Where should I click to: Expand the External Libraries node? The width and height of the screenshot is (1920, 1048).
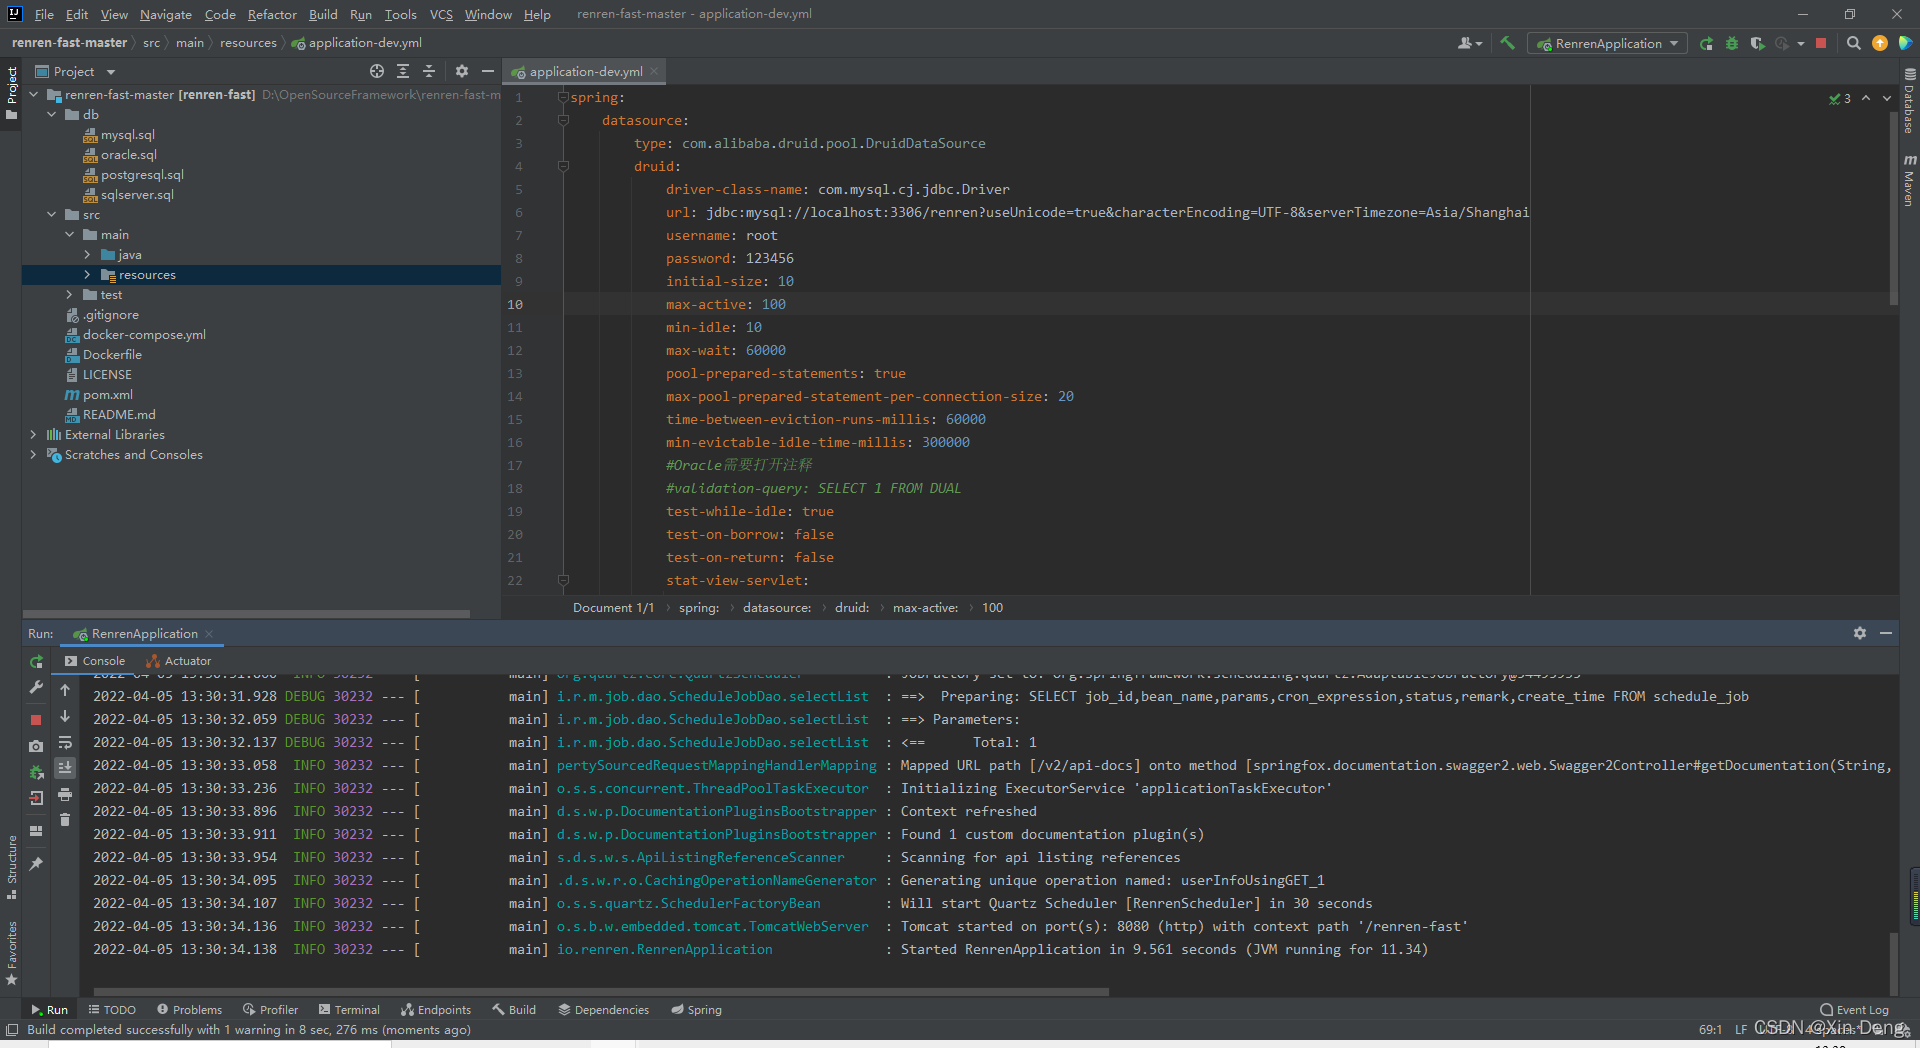point(34,435)
